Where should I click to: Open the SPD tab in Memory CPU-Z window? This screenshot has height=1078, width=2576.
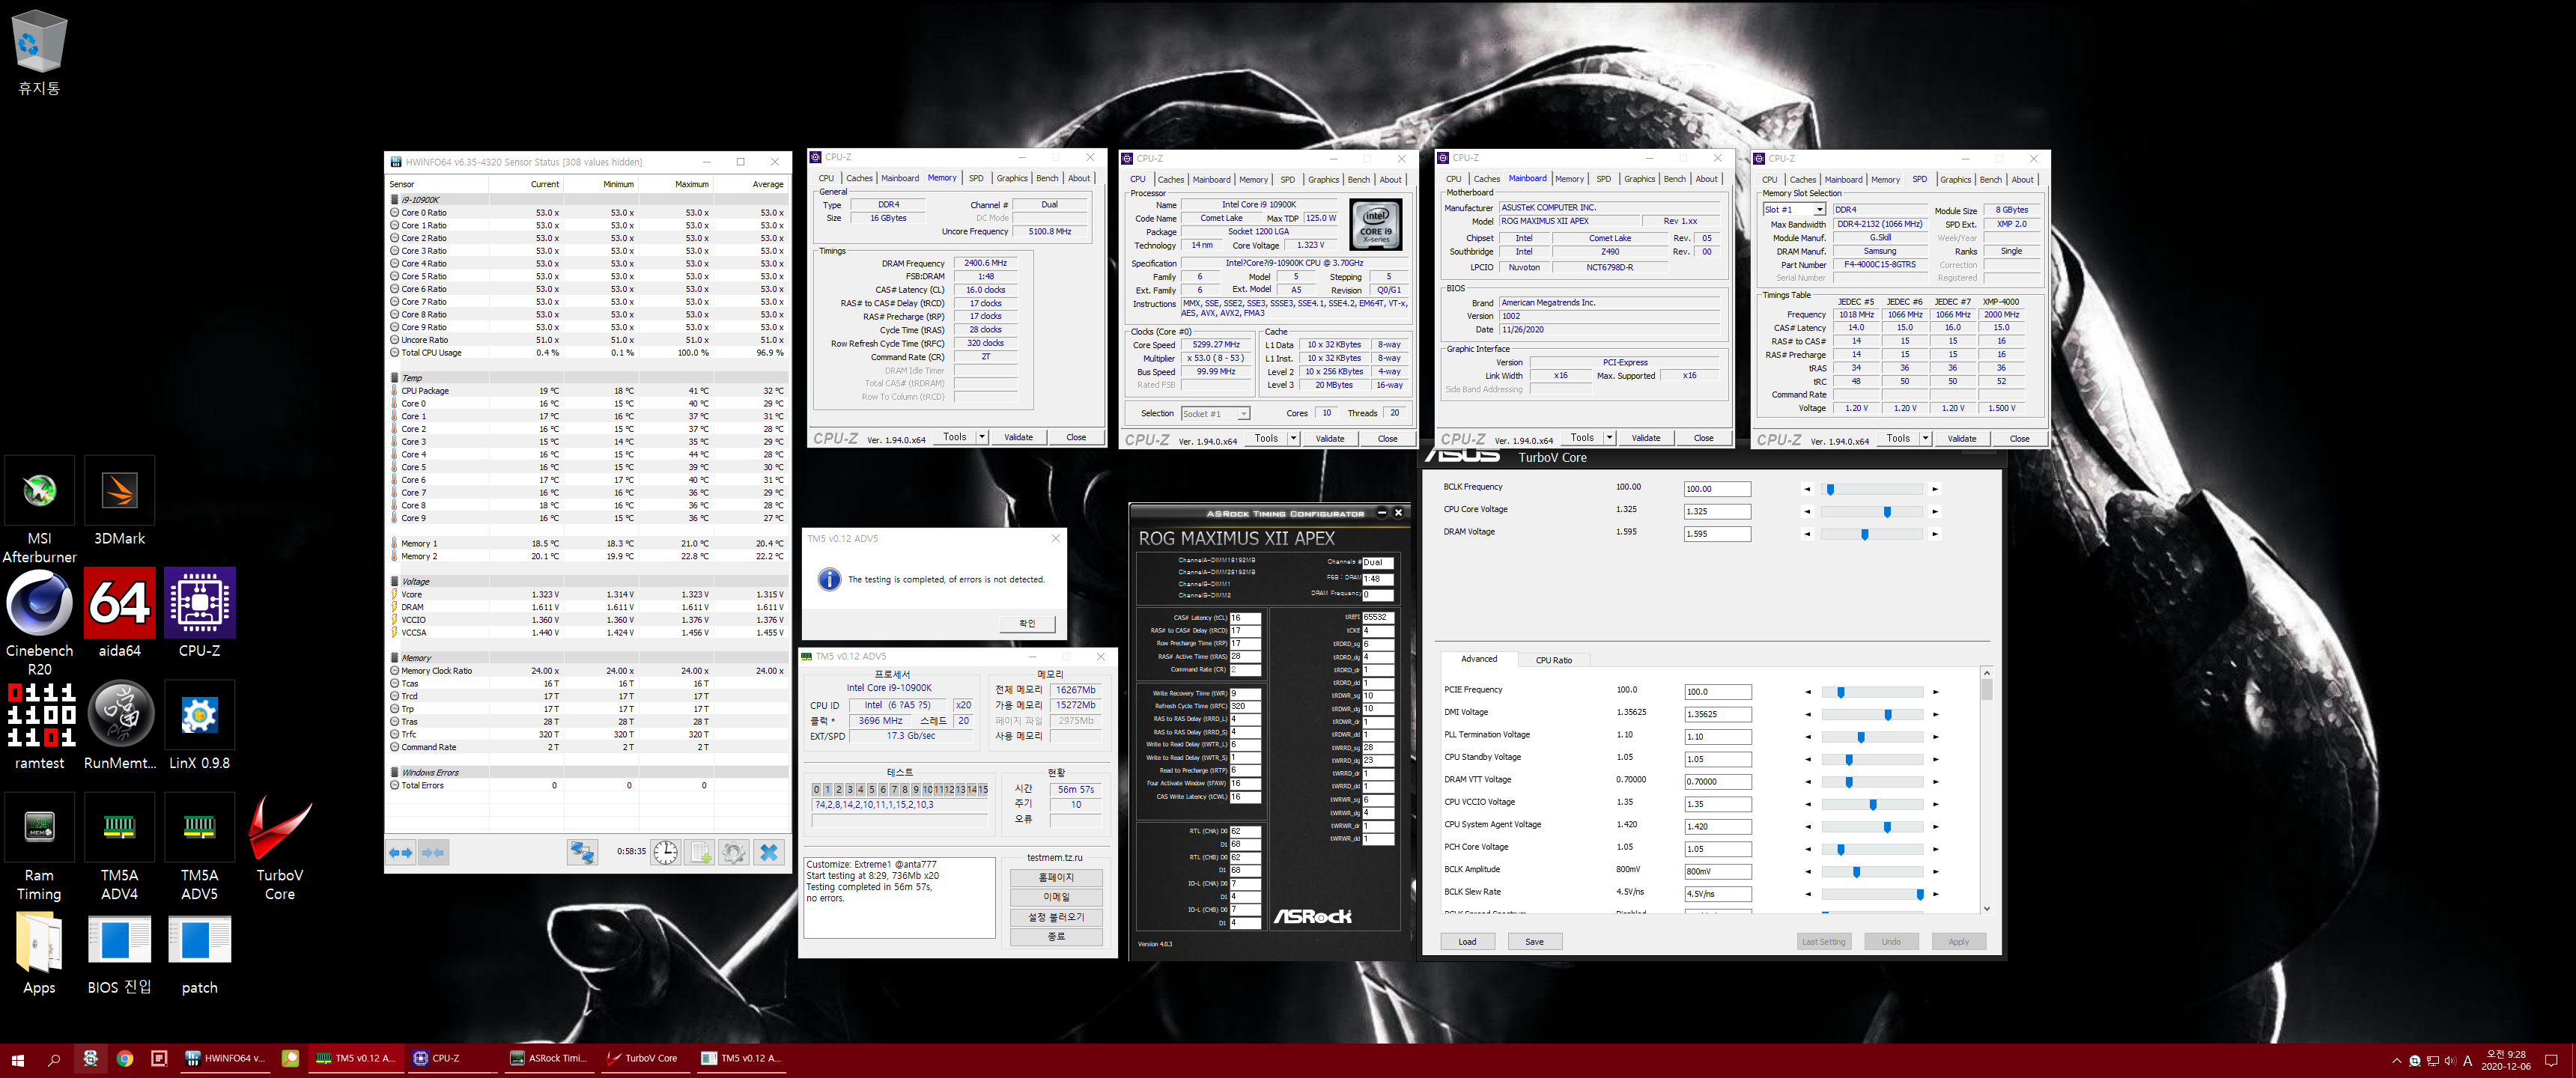(975, 178)
